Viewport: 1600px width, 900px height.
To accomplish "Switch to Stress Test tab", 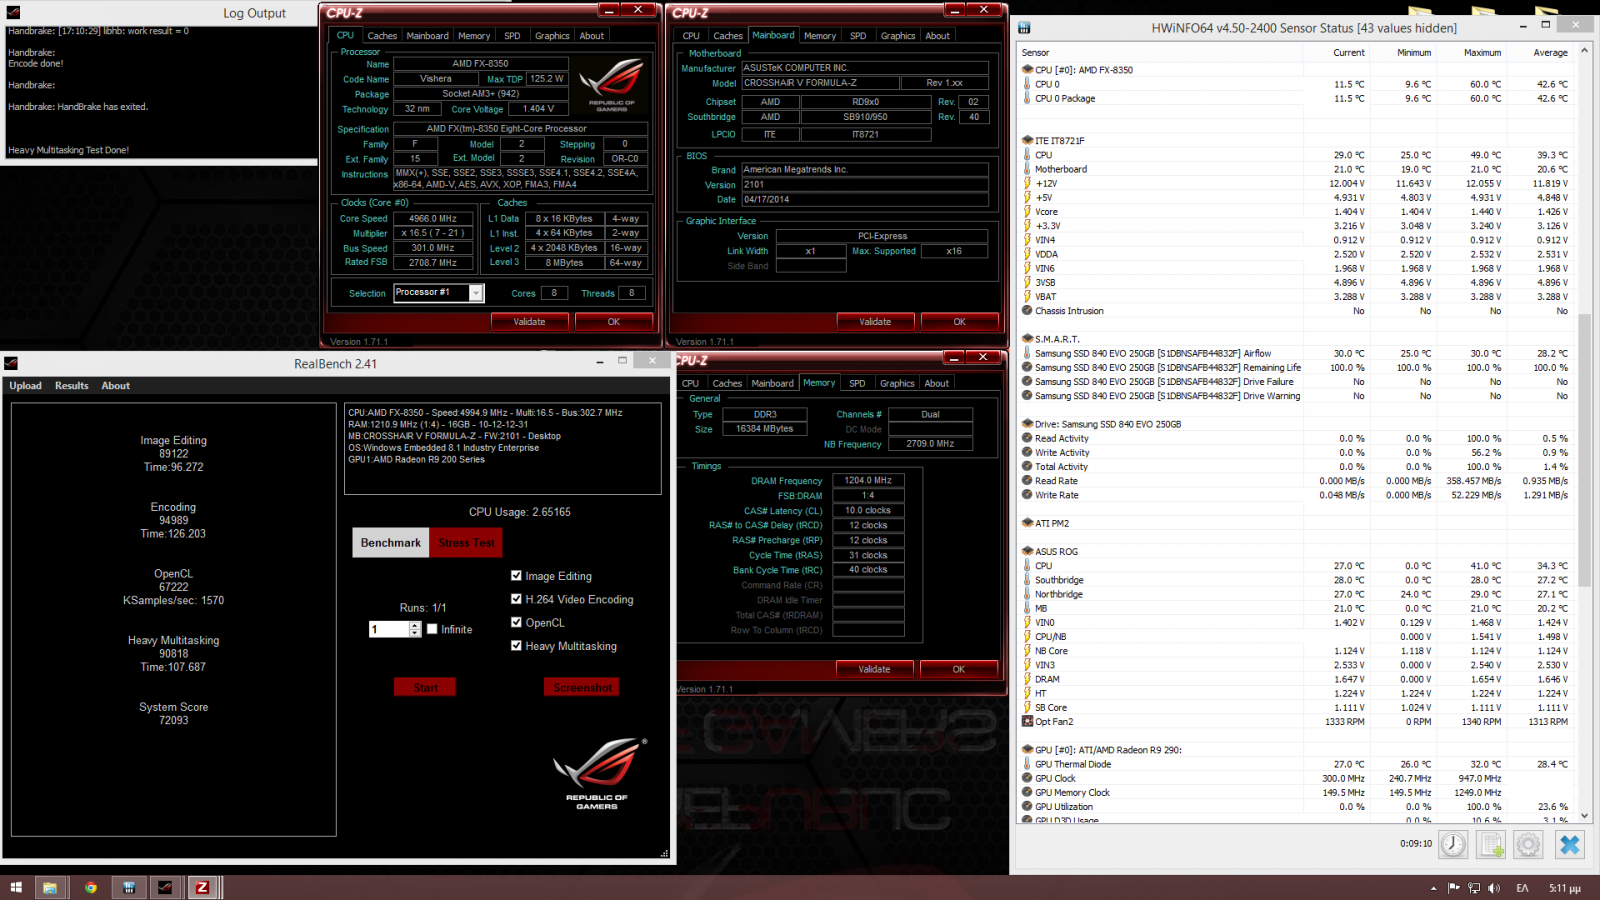I will pos(466,543).
